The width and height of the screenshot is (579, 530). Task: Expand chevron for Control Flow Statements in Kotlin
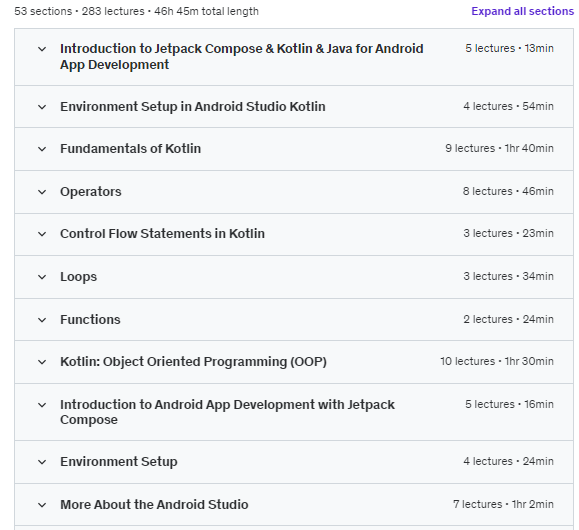tap(42, 234)
